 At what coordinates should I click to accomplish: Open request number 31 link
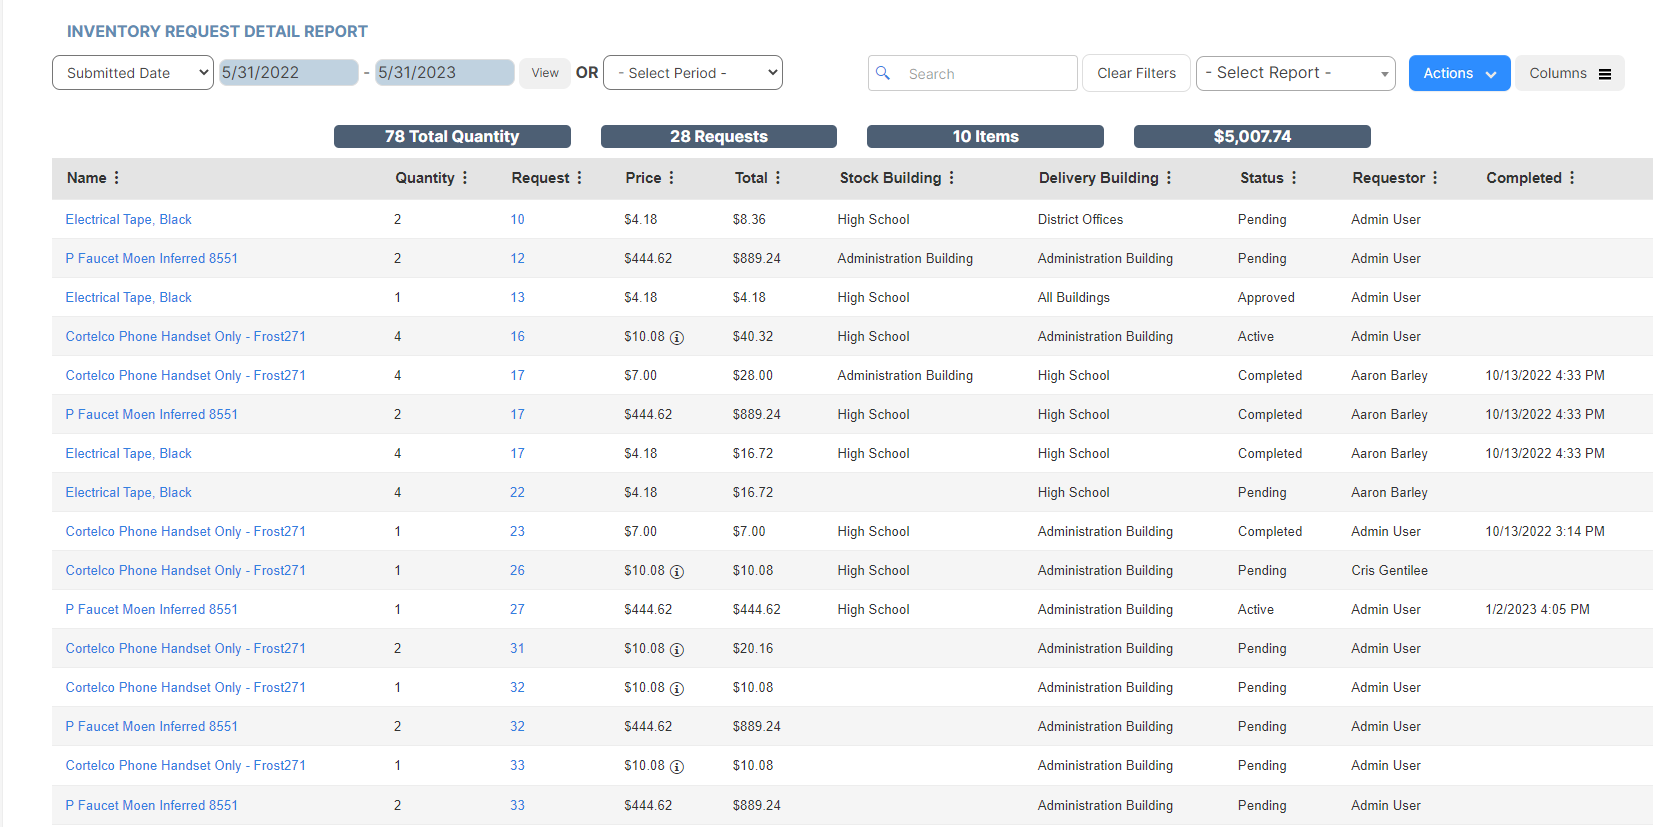(517, 648)
